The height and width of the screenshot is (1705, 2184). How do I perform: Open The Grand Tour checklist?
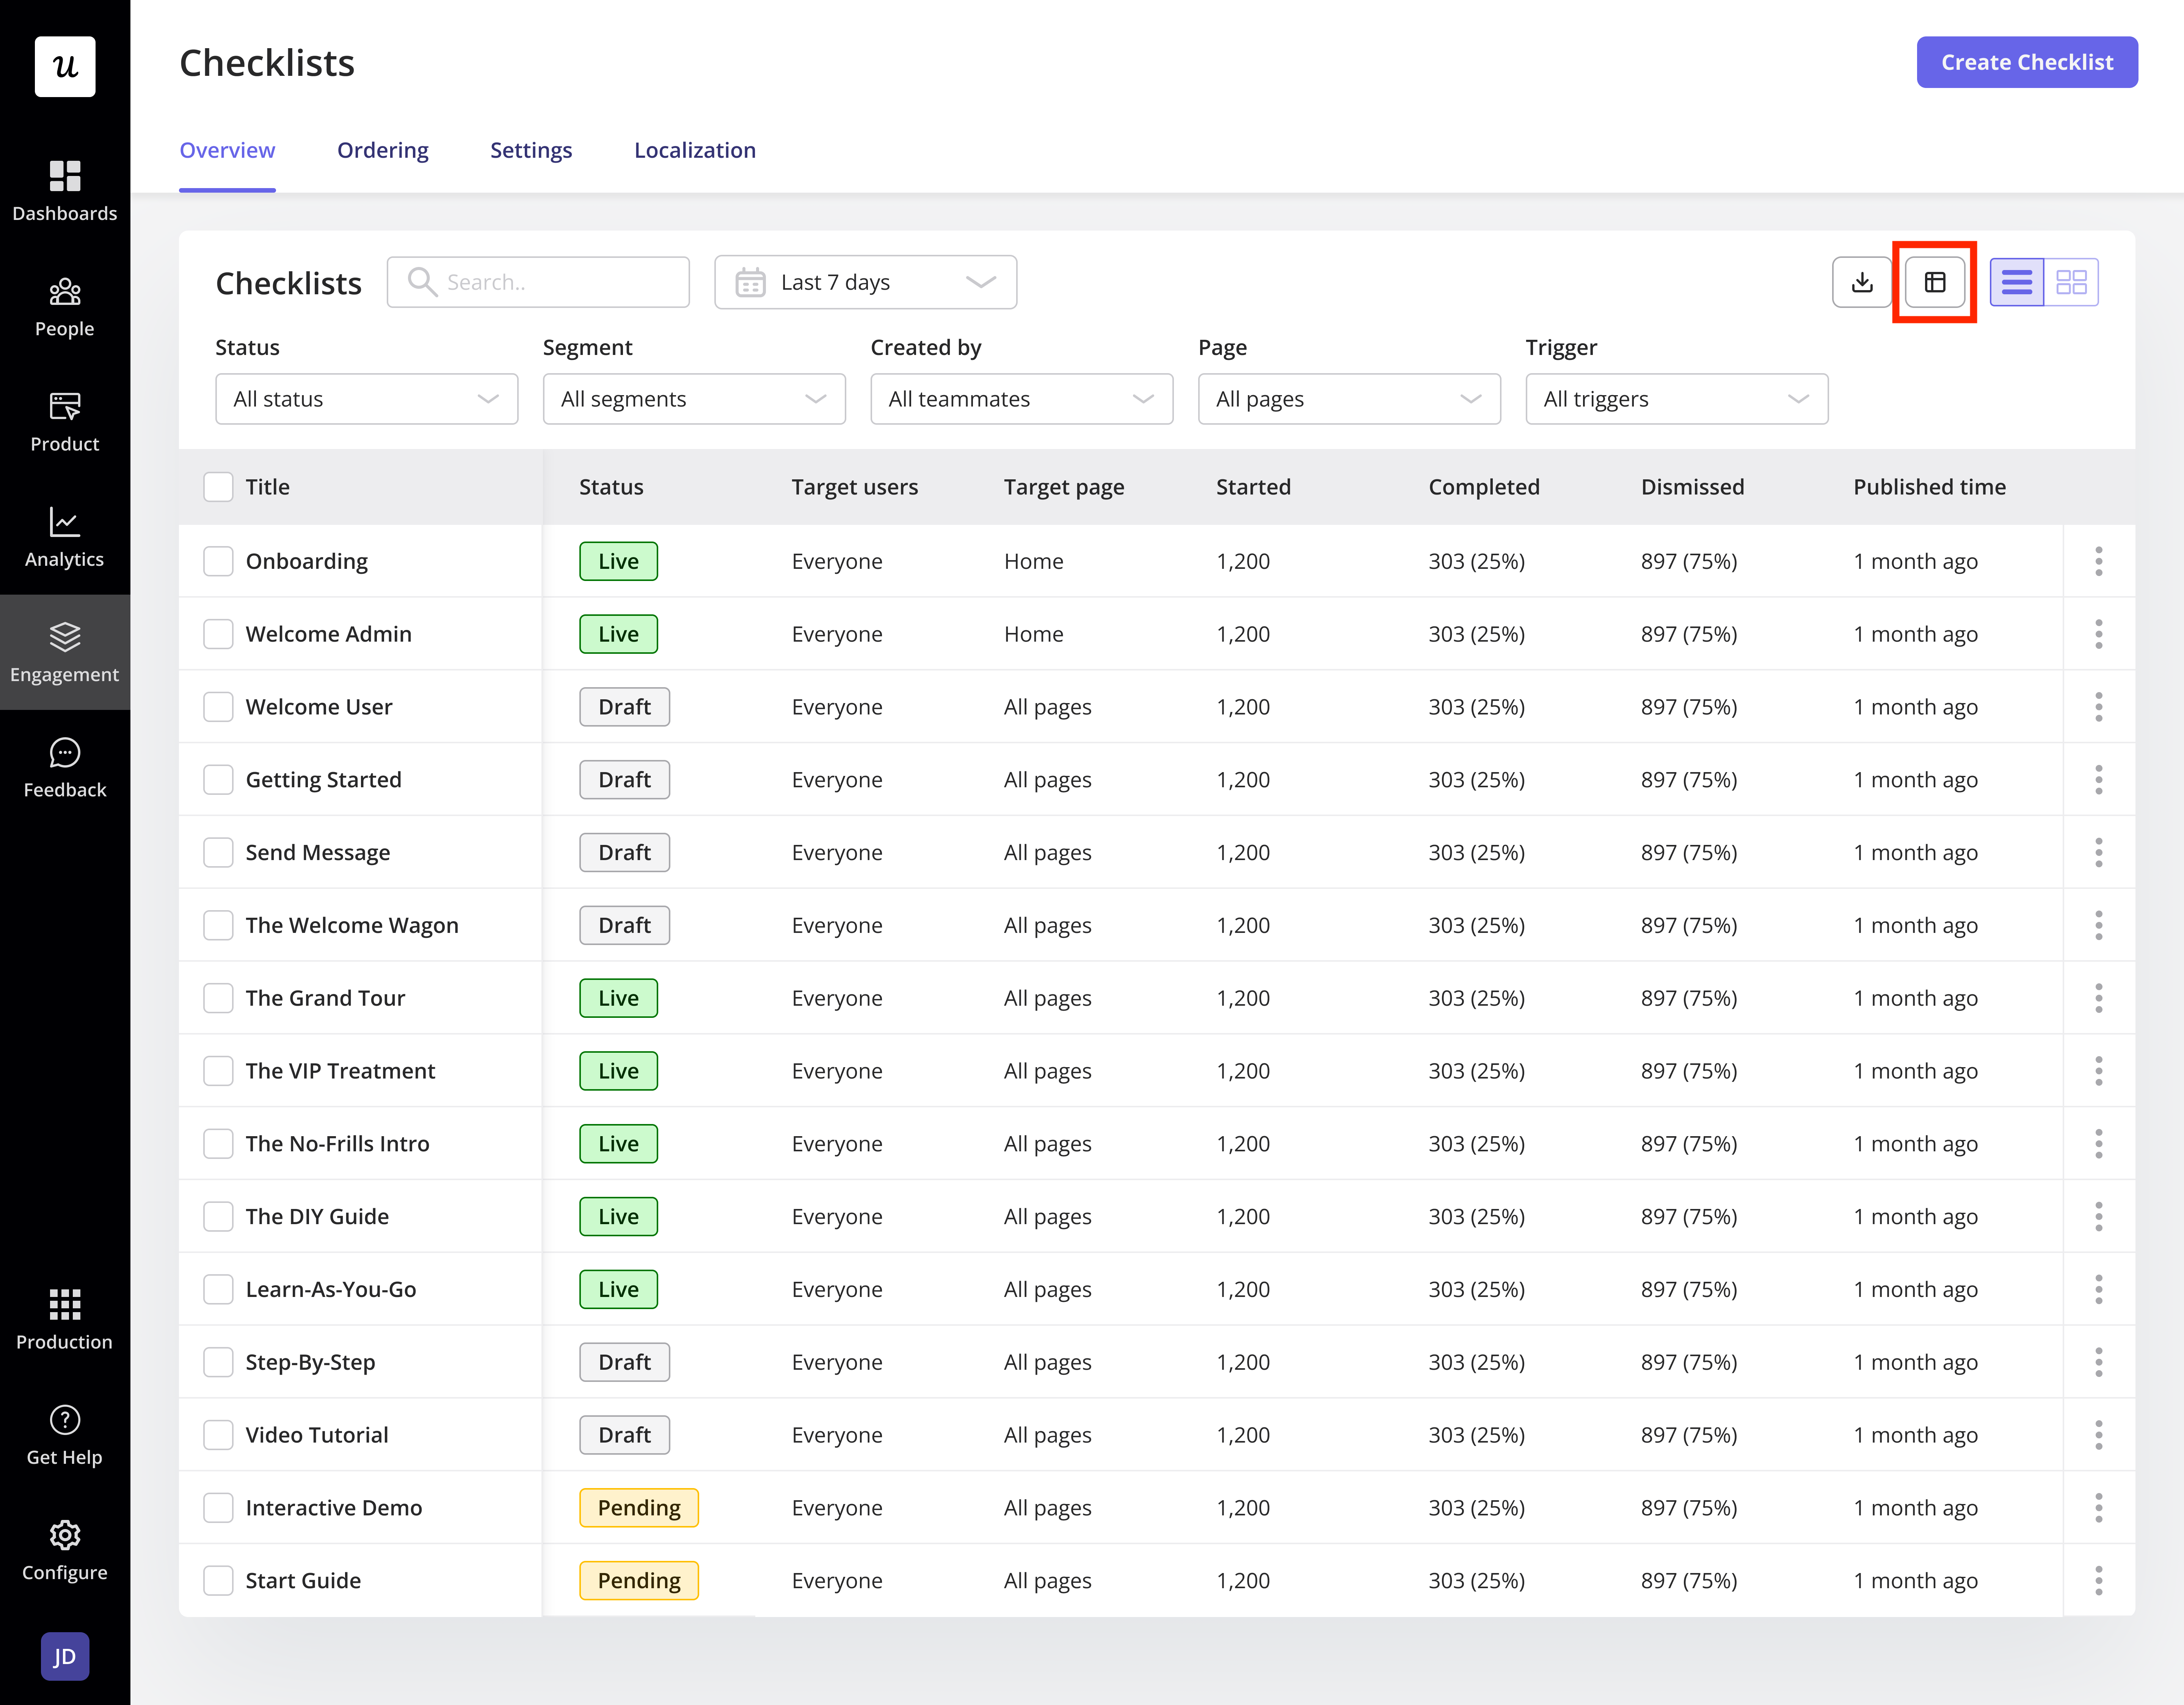coord(326,998)
